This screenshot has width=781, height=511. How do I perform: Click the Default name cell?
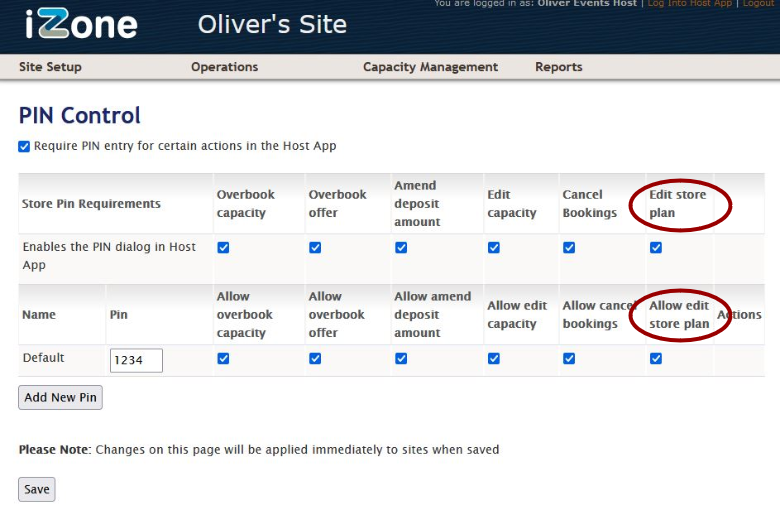tap(43, 358)
